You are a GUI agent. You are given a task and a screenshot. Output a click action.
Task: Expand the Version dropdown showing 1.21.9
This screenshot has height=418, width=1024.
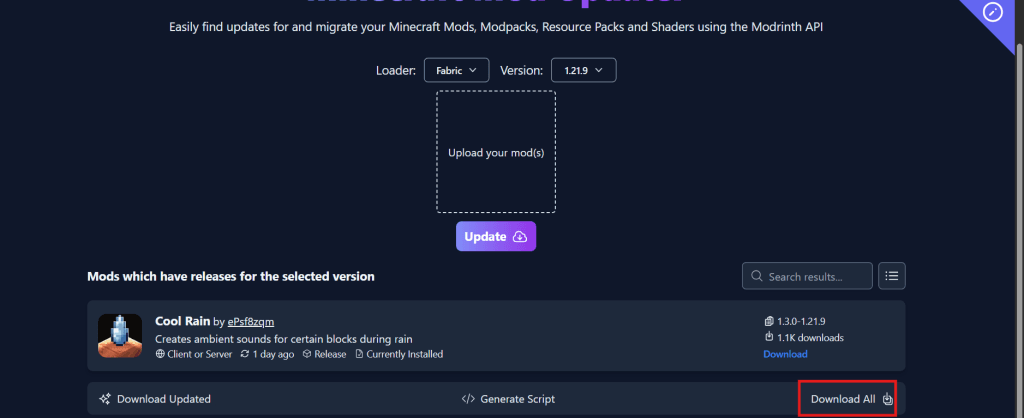[583, 70]
